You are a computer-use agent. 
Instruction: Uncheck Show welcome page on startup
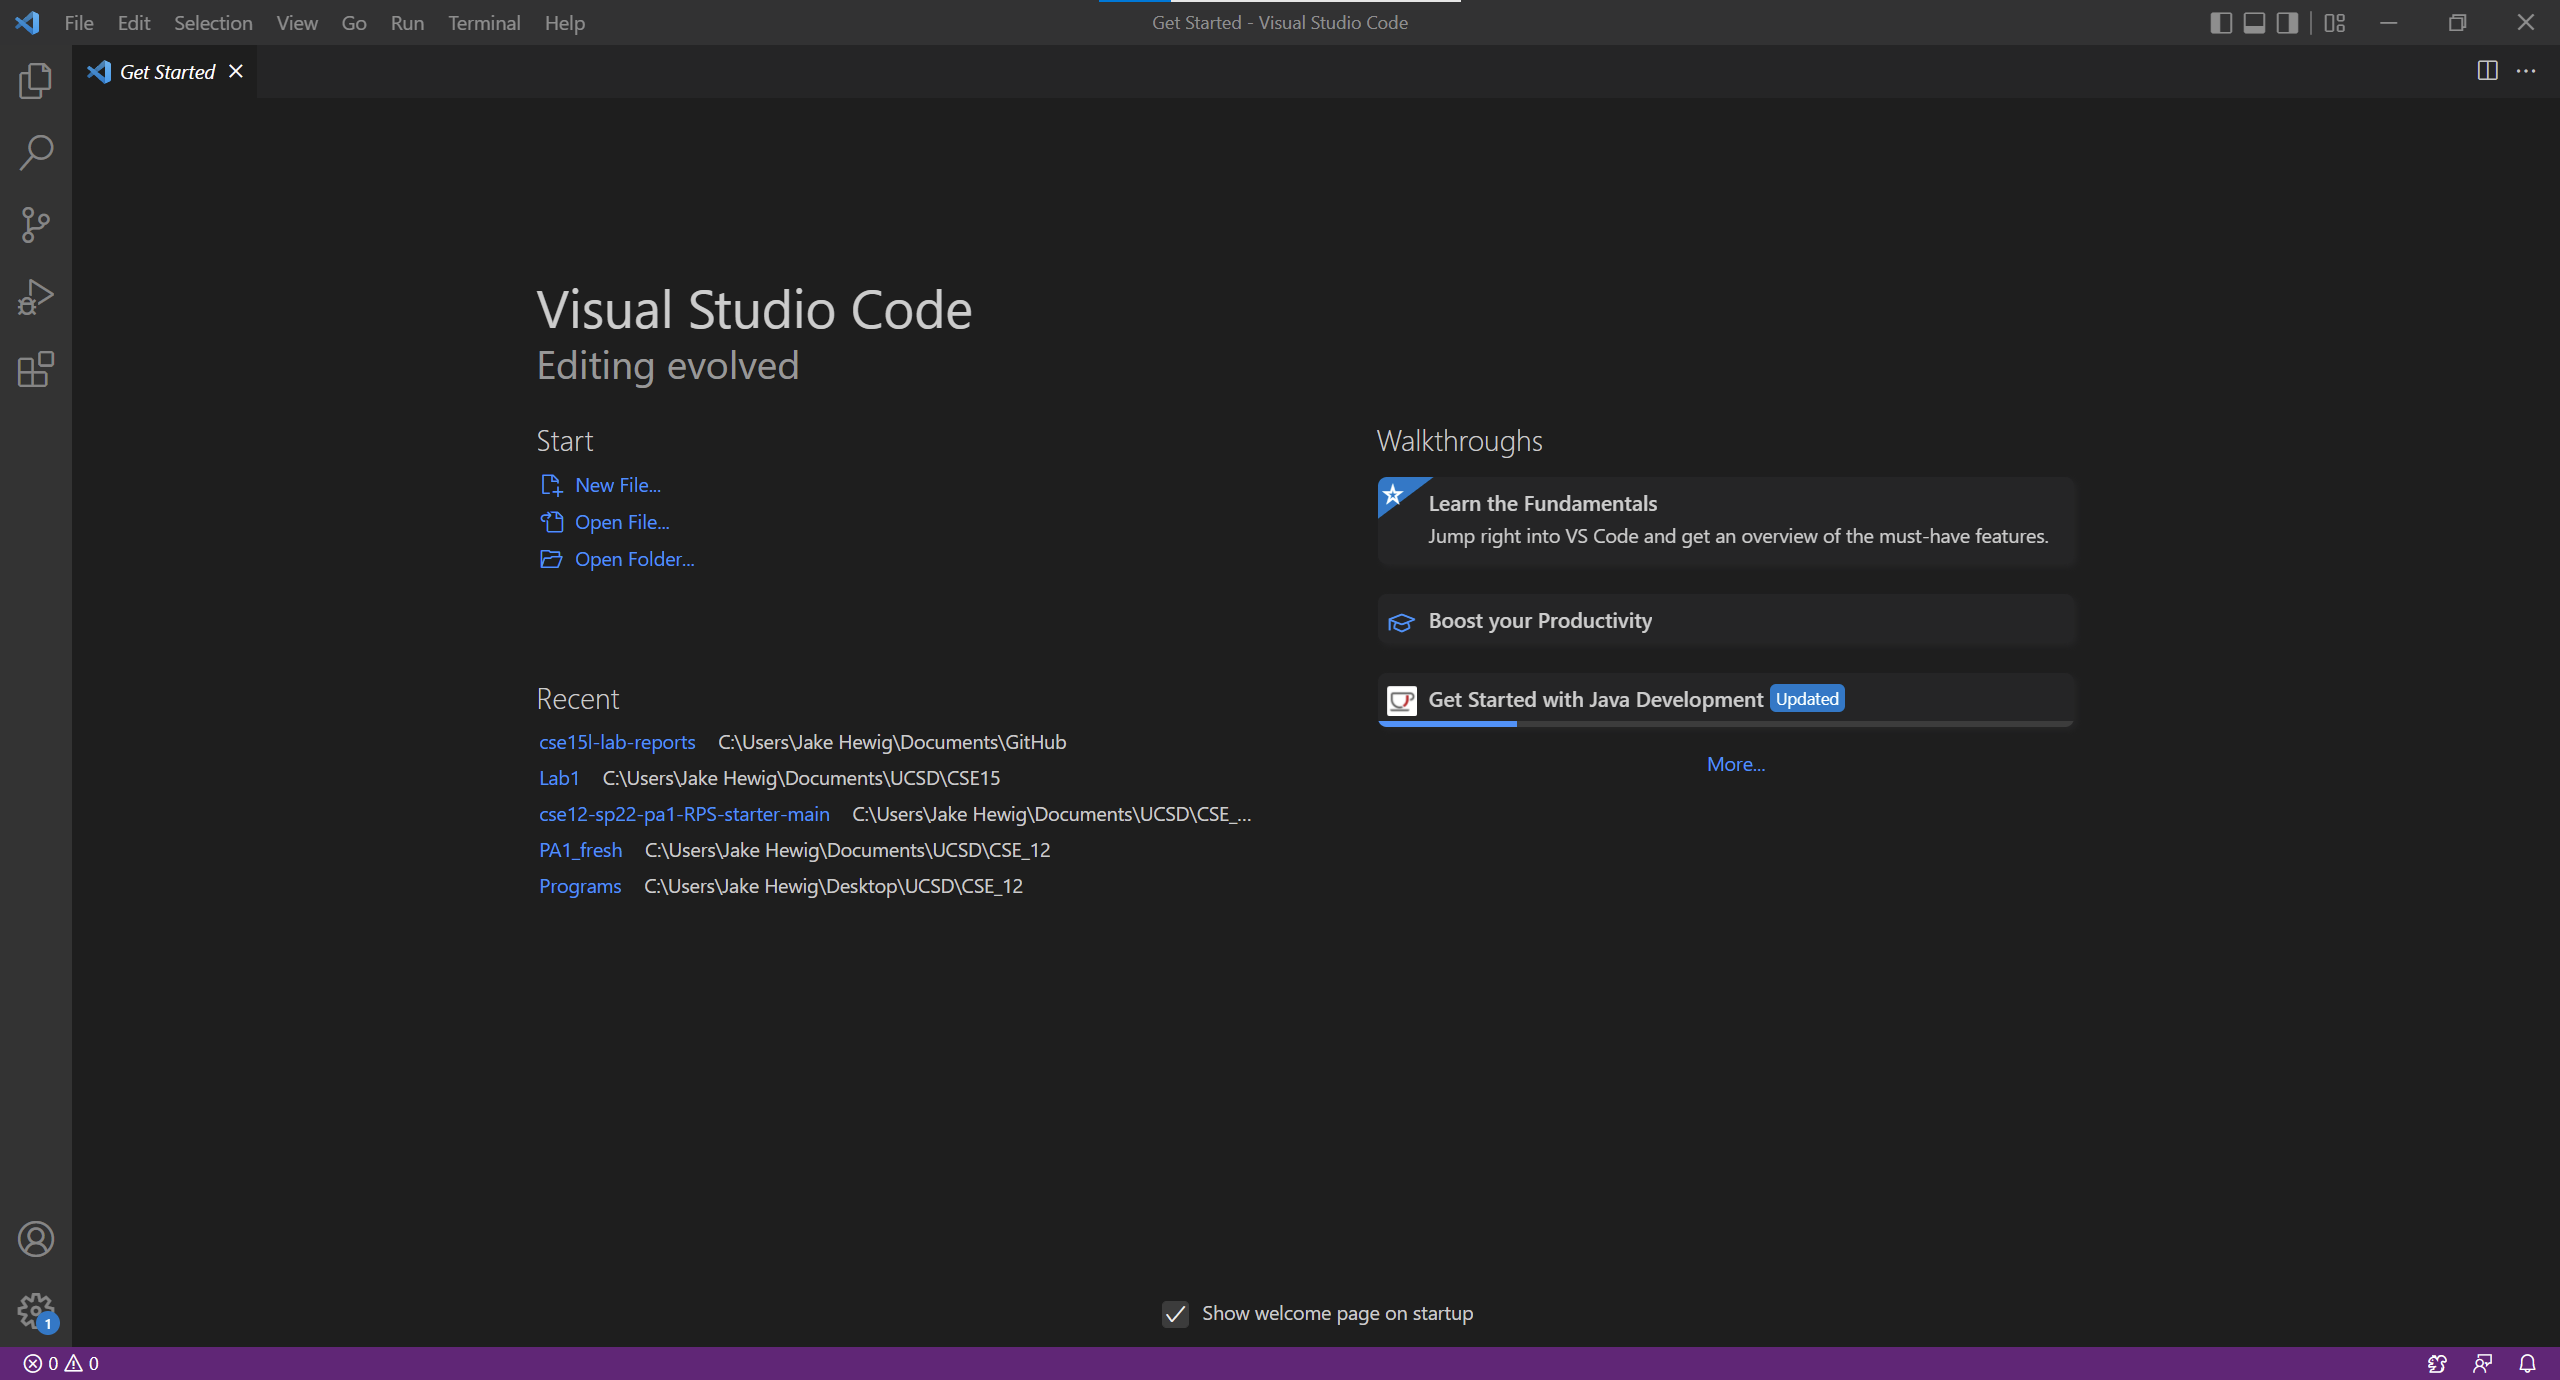(x=1175, y=1314)
